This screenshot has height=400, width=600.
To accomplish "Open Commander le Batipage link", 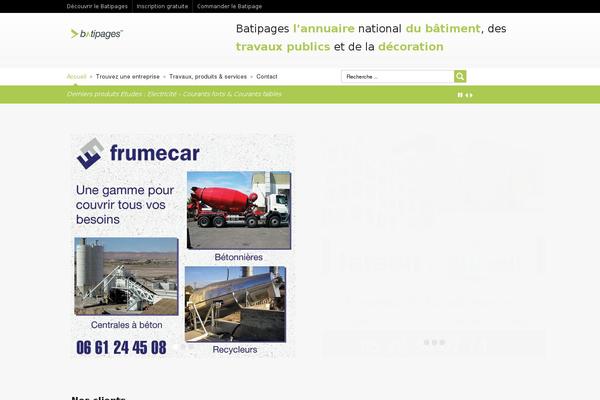I will [230, 7].
